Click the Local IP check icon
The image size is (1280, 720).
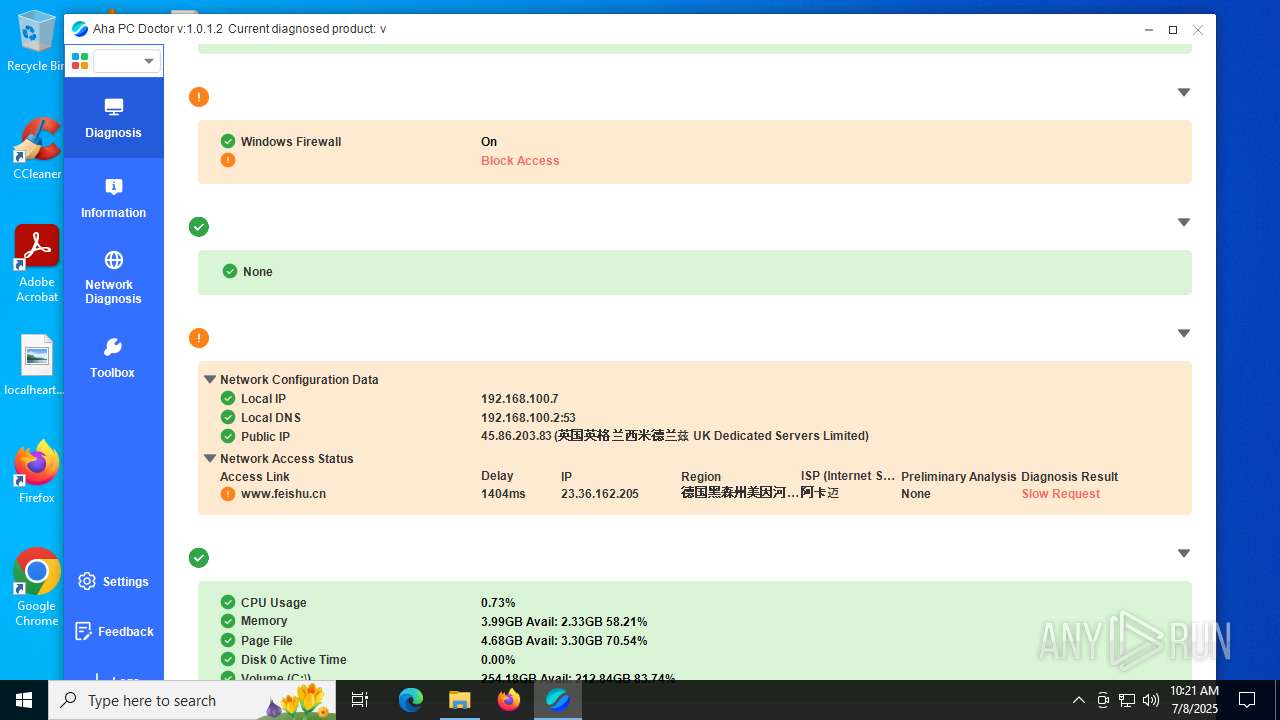pos(228,399)
